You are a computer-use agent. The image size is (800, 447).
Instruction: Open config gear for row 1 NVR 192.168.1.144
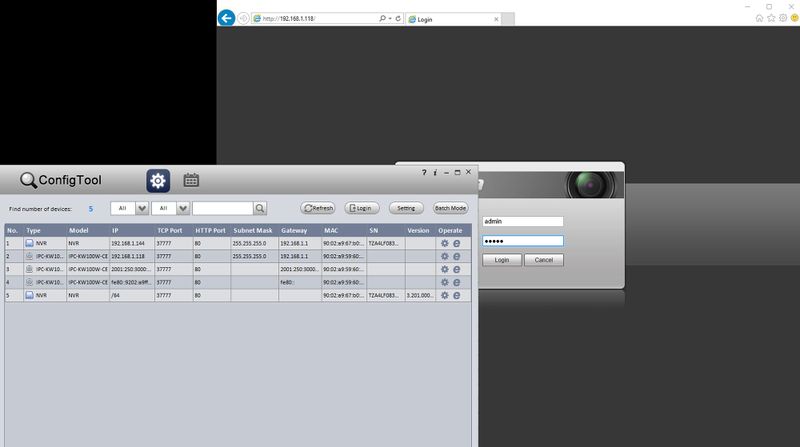[x=445, y=243]
